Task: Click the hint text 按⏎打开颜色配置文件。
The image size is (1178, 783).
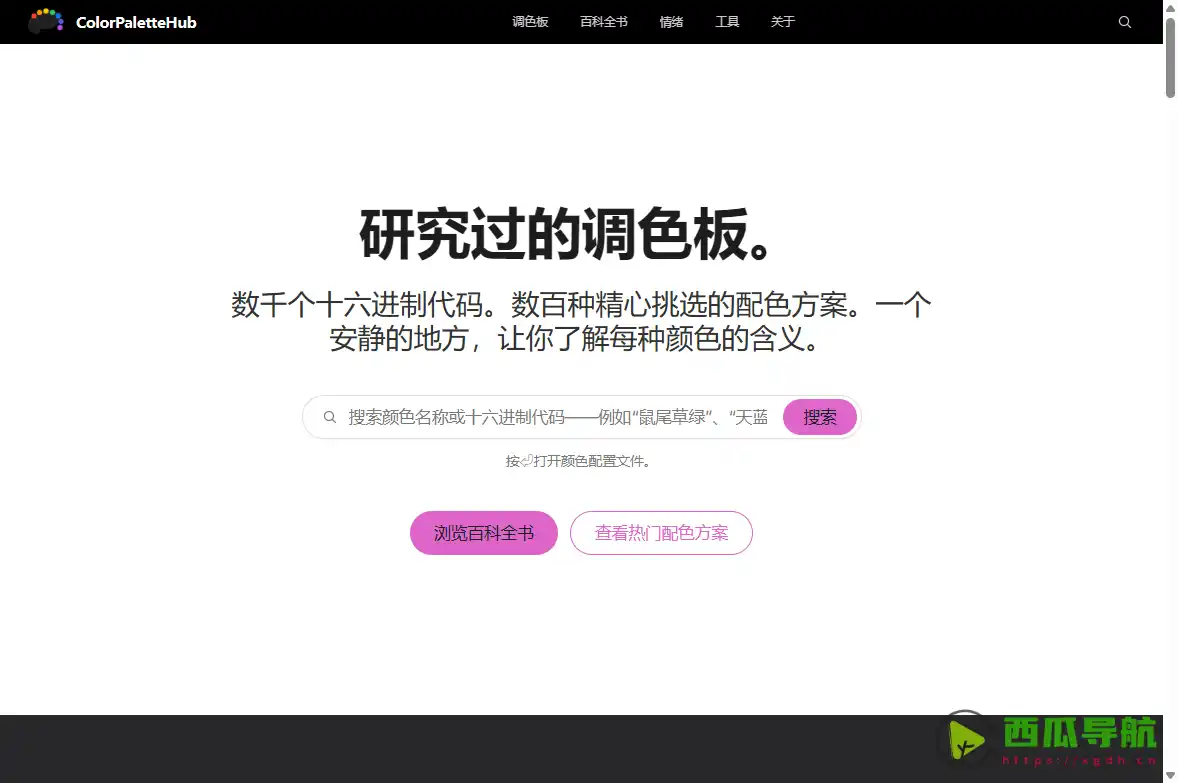Action: tap(578, 461)
